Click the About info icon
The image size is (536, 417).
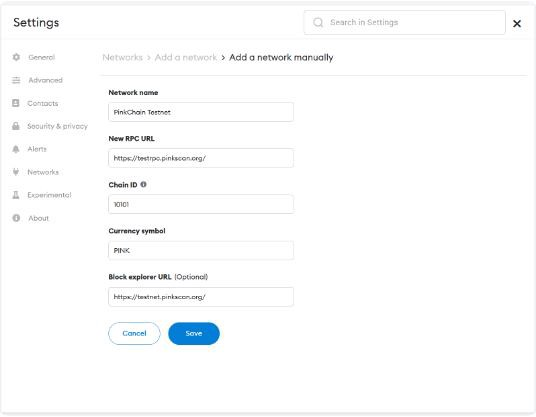click(16, 218)
